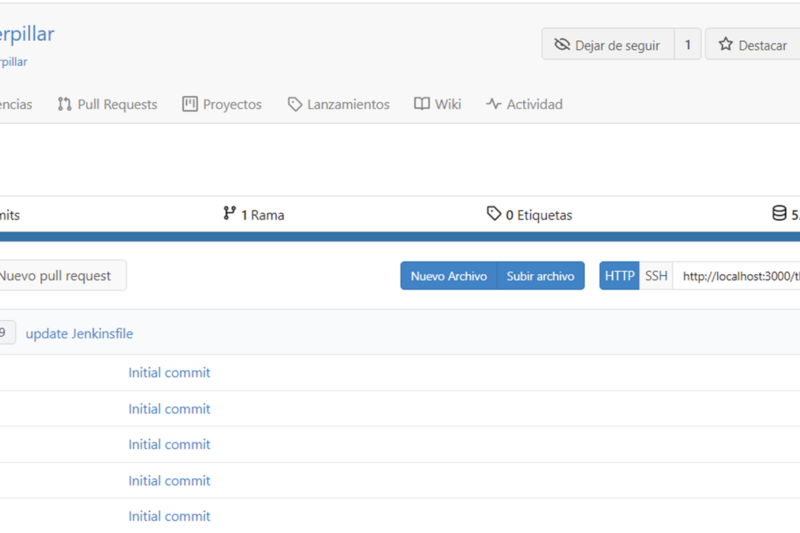This screenshot has width=800, height=533.
Task: Click the blue language statistics bar
Action: point(400,237)
